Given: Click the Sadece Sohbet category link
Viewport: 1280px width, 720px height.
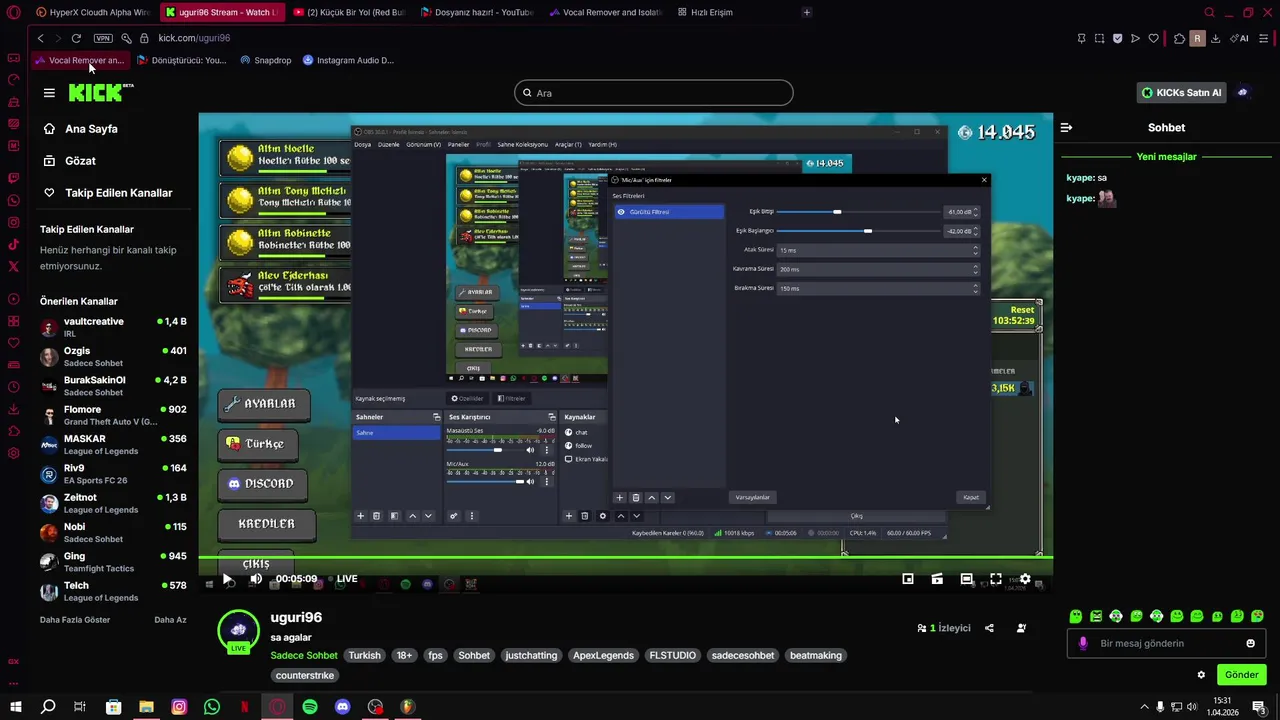Looking at the screenshot, I should tap(304, 656).
